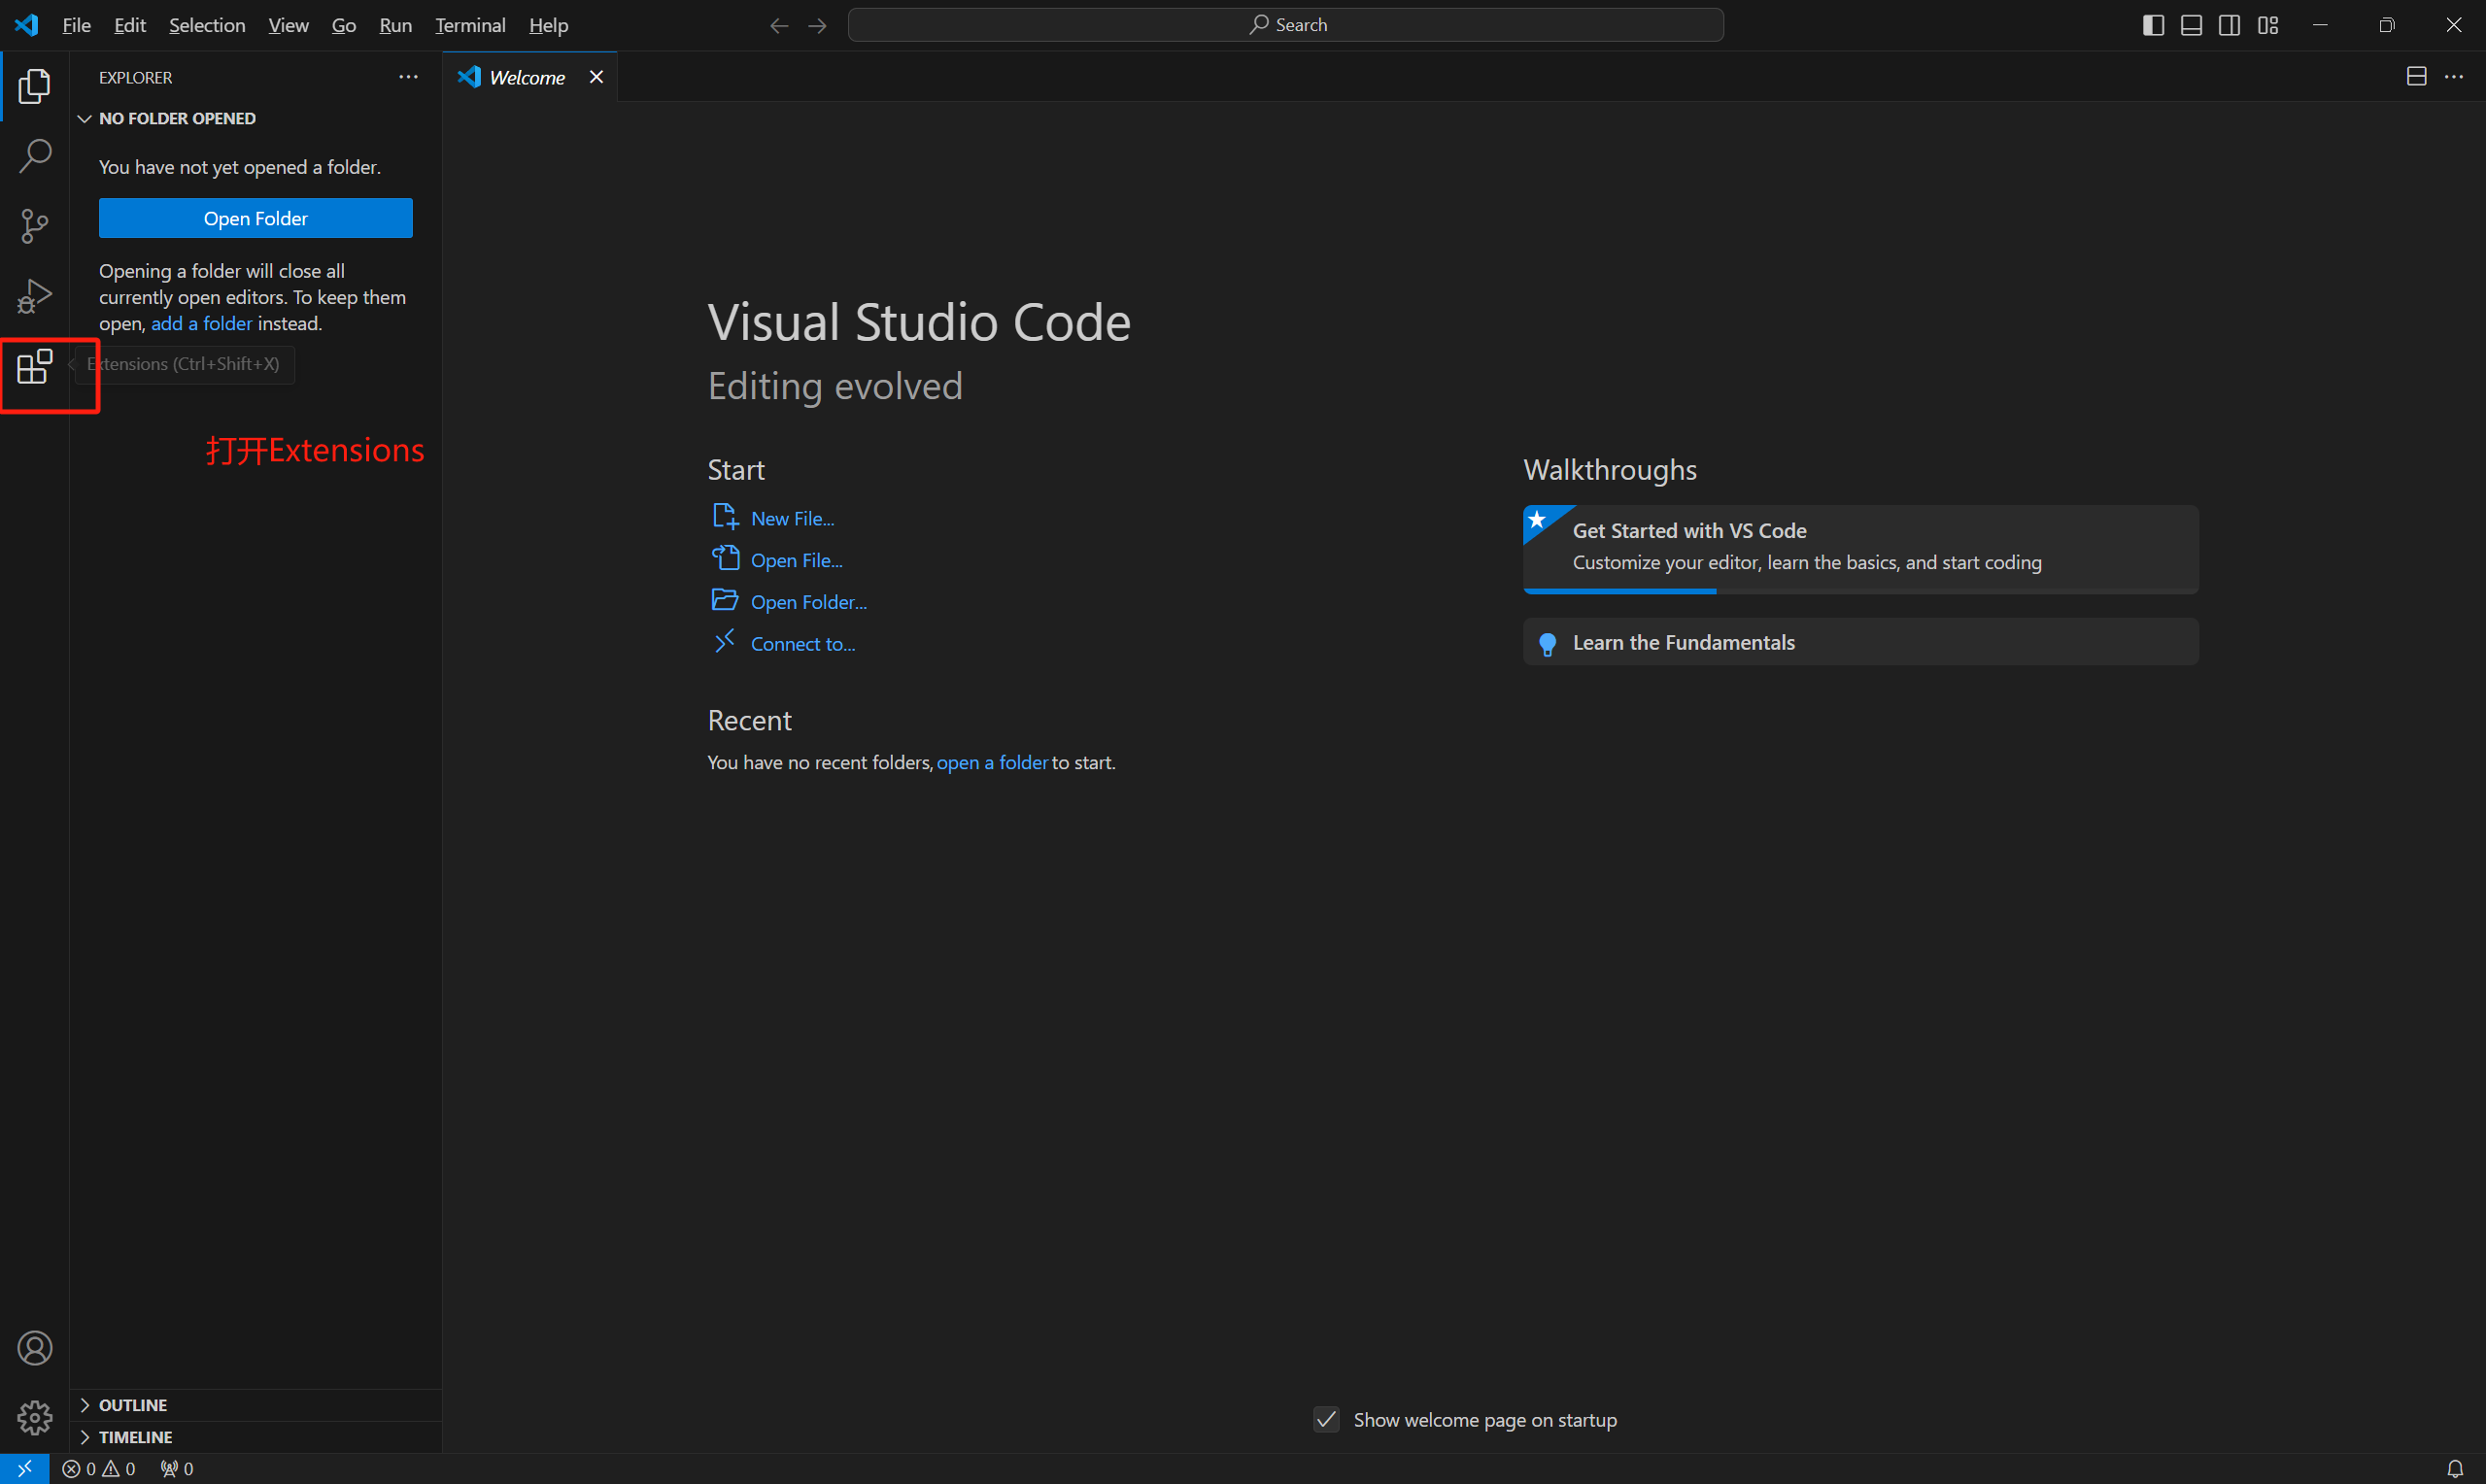Viewport: 2486px width, 1484px height.
Task: Click open a folder link under Recent
Action: coord(992,762)
